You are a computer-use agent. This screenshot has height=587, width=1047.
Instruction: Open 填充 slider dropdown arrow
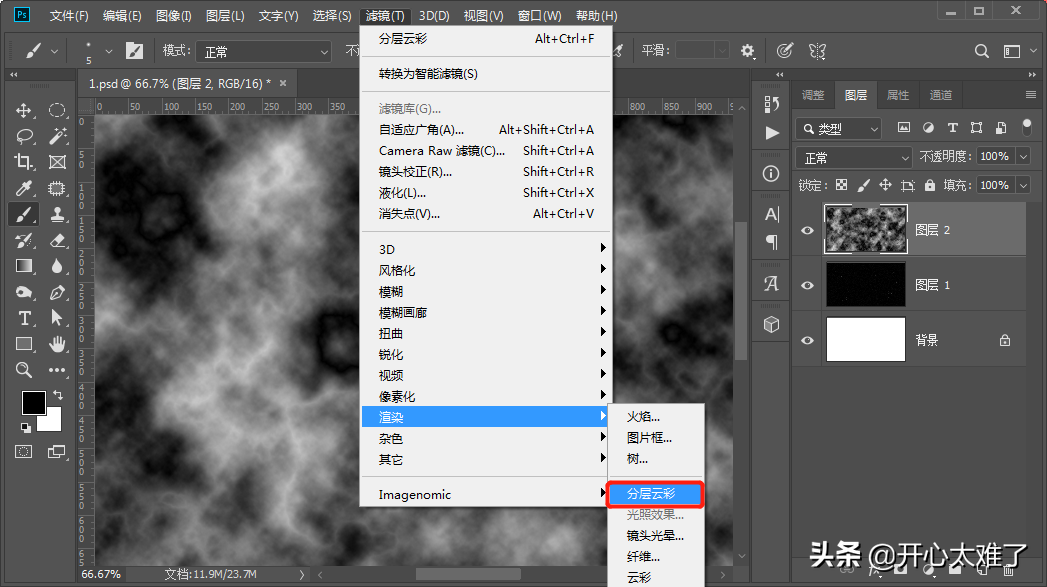click(x=1024, y=185)
